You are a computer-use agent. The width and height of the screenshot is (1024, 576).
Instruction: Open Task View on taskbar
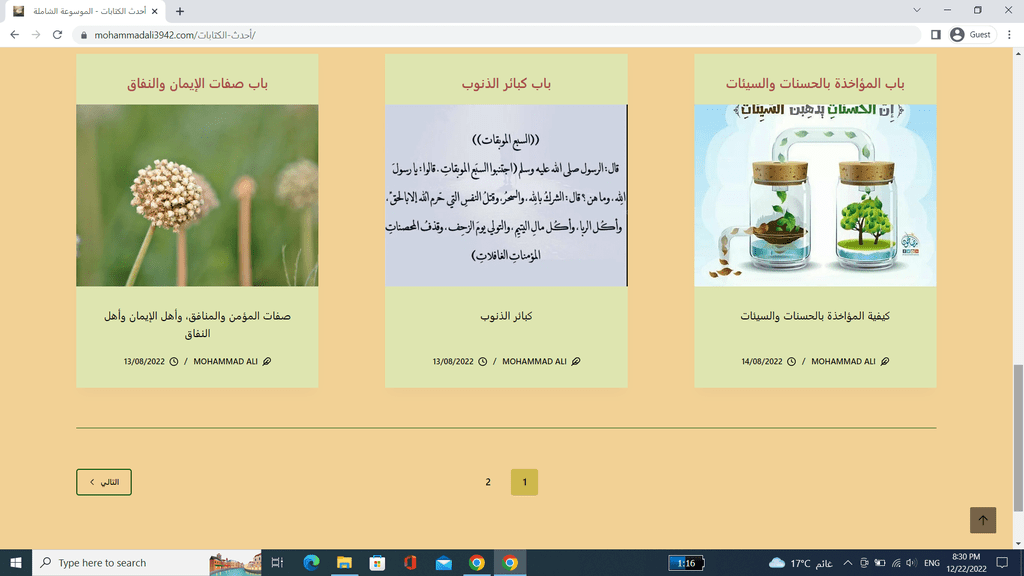pos(277,562)
